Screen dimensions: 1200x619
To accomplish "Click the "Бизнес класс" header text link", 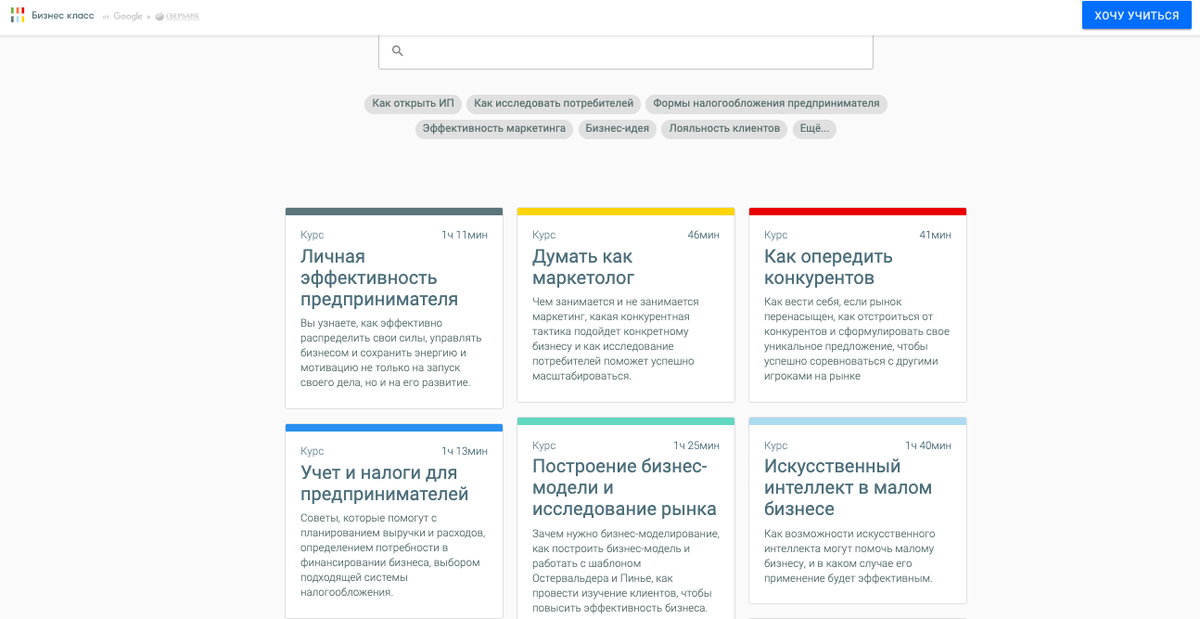I will 64,15.
